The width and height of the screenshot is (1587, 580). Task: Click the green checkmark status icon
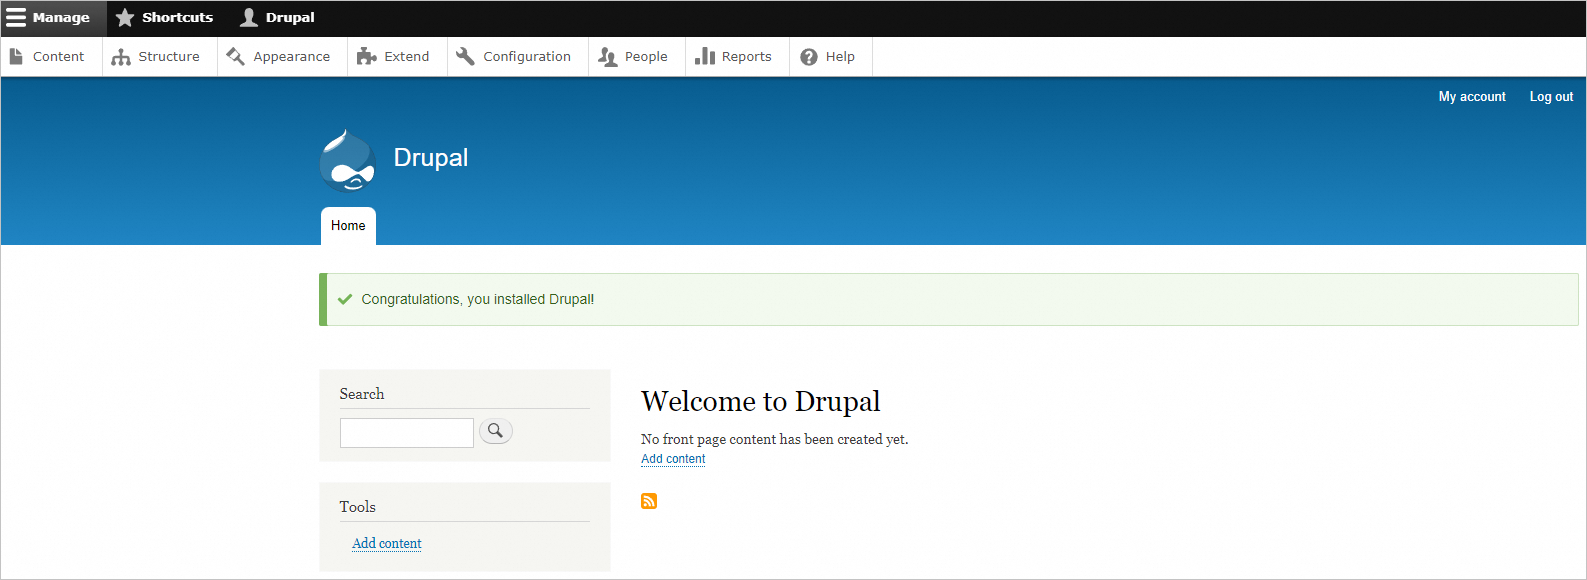[345, 299]
